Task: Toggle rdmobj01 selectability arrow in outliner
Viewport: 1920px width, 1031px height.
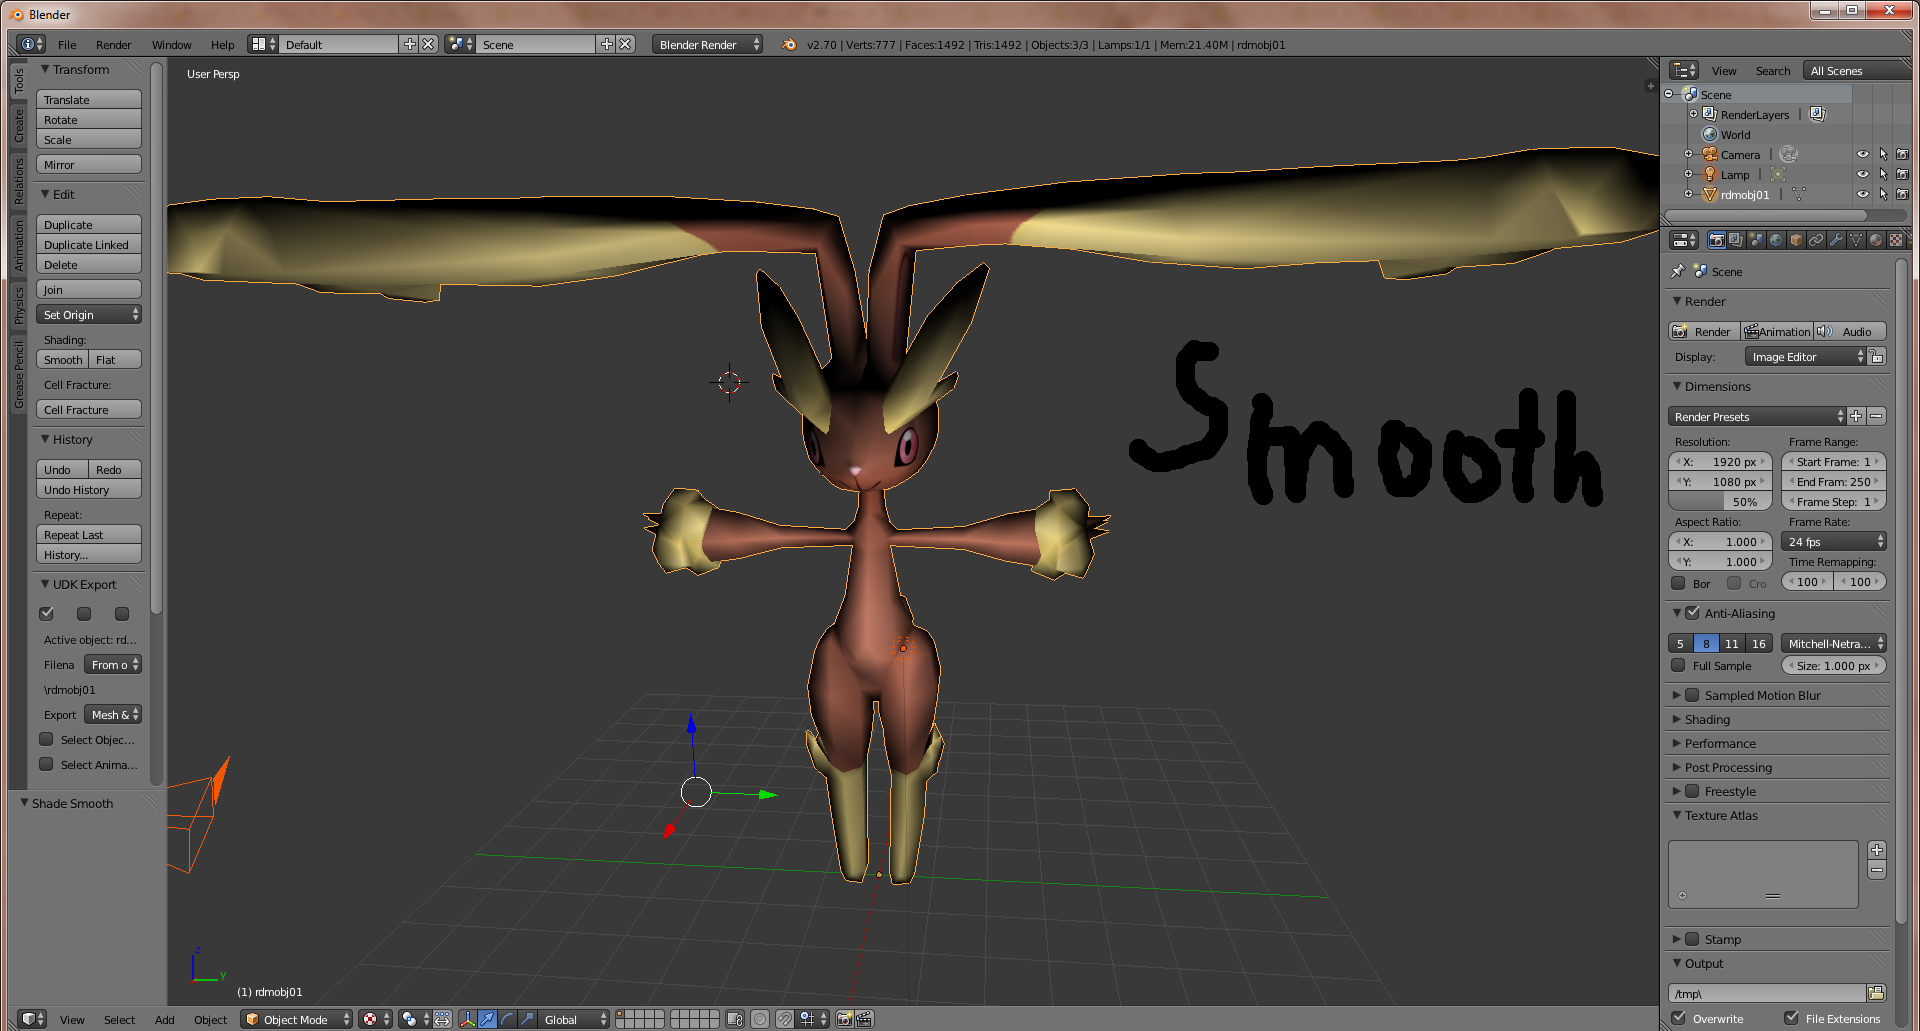Action: (1882, 194)
